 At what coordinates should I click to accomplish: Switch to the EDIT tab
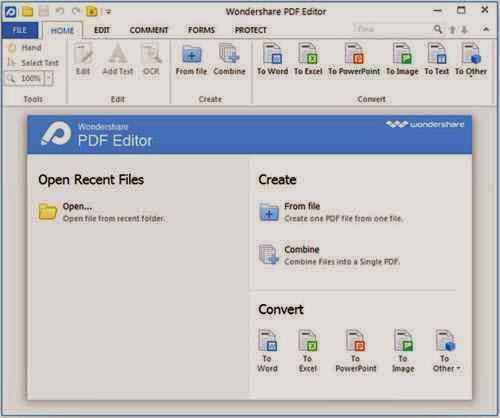(102, 30)
